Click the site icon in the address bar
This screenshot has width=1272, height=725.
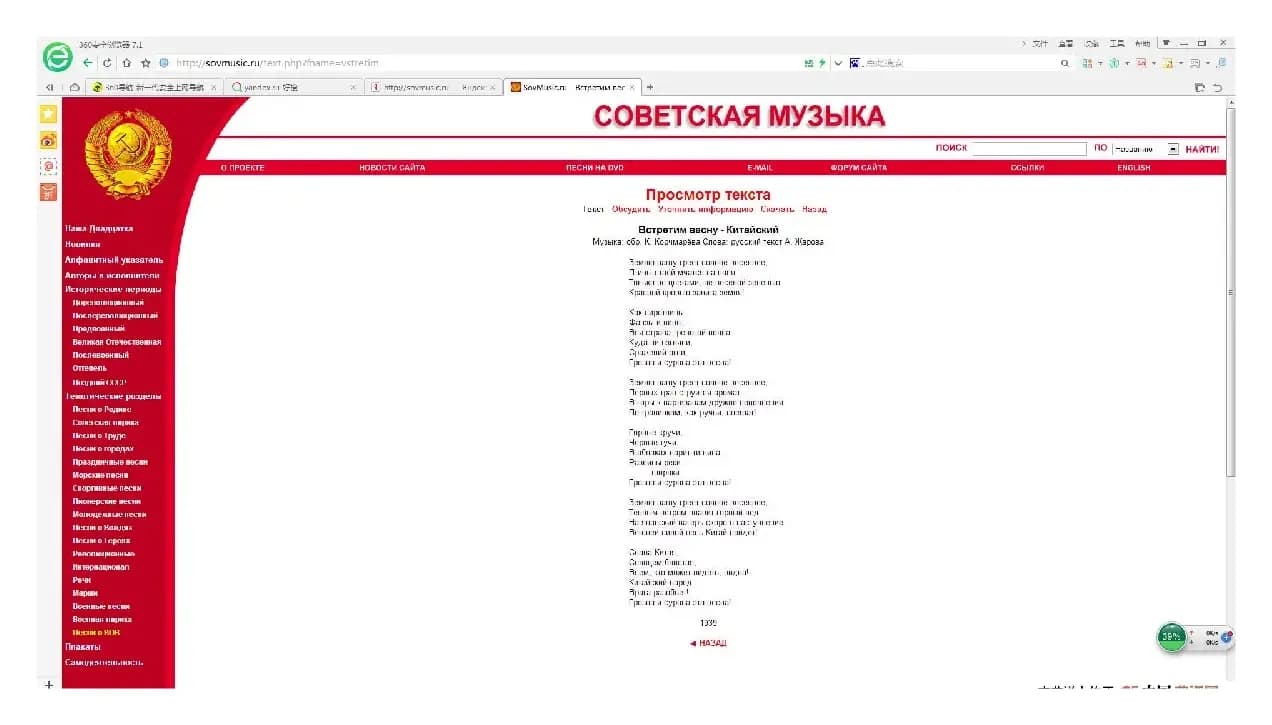[x=164, y=63]
